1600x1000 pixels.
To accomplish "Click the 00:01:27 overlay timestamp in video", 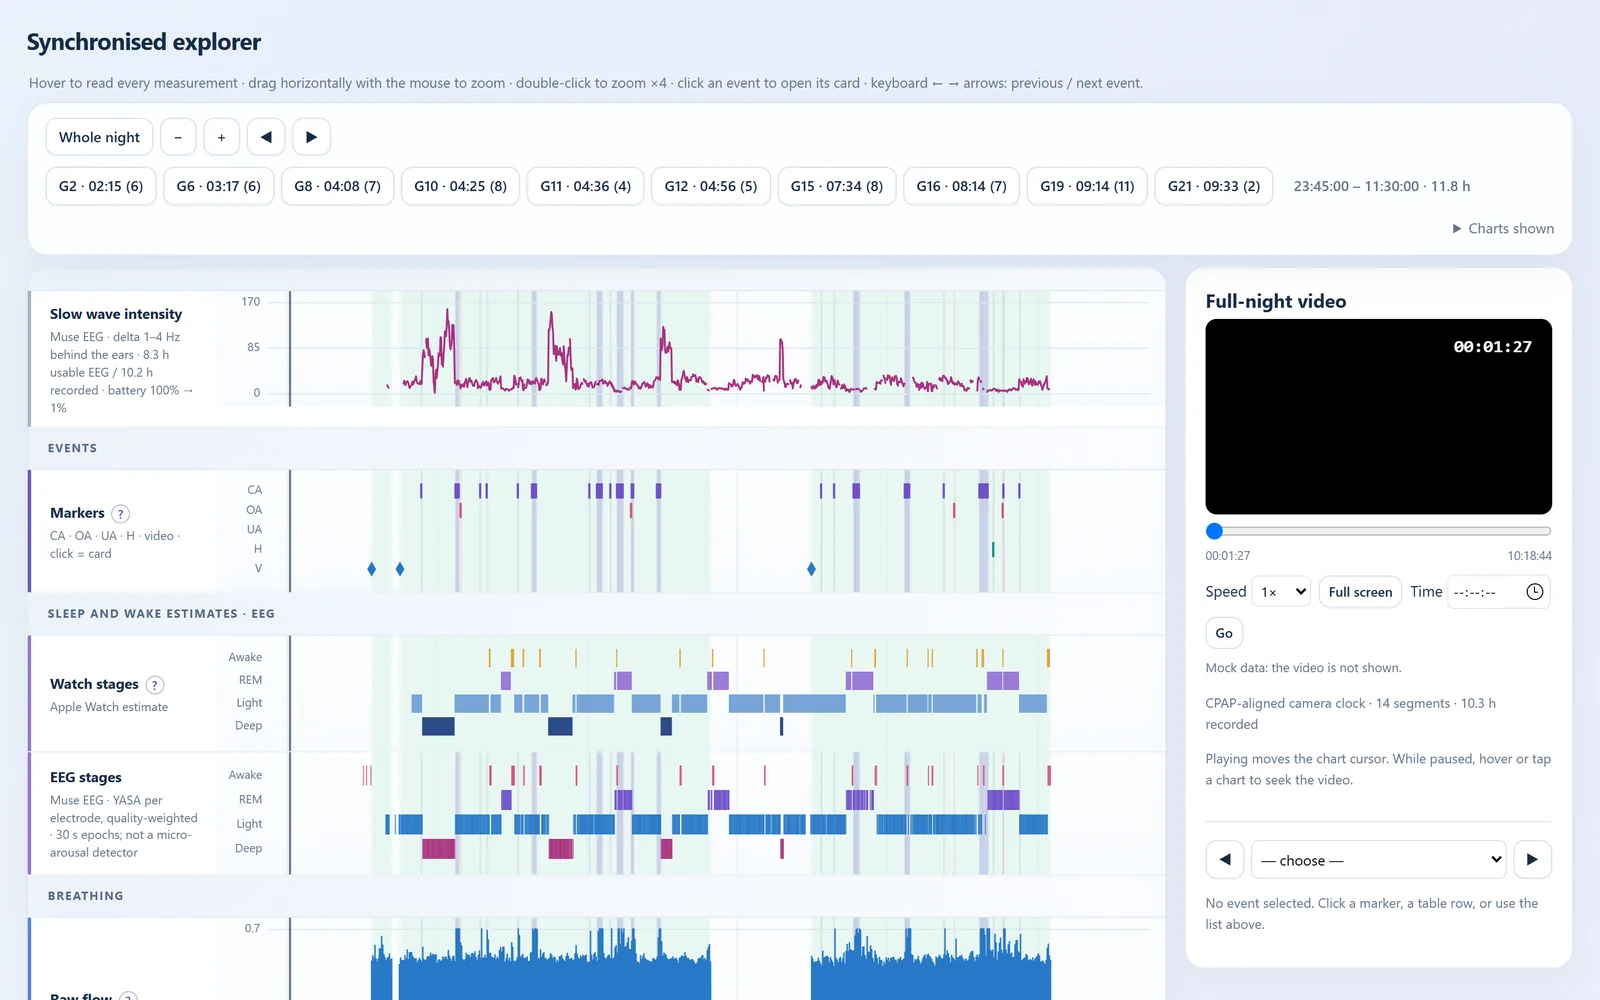I will coord(1492,347).
